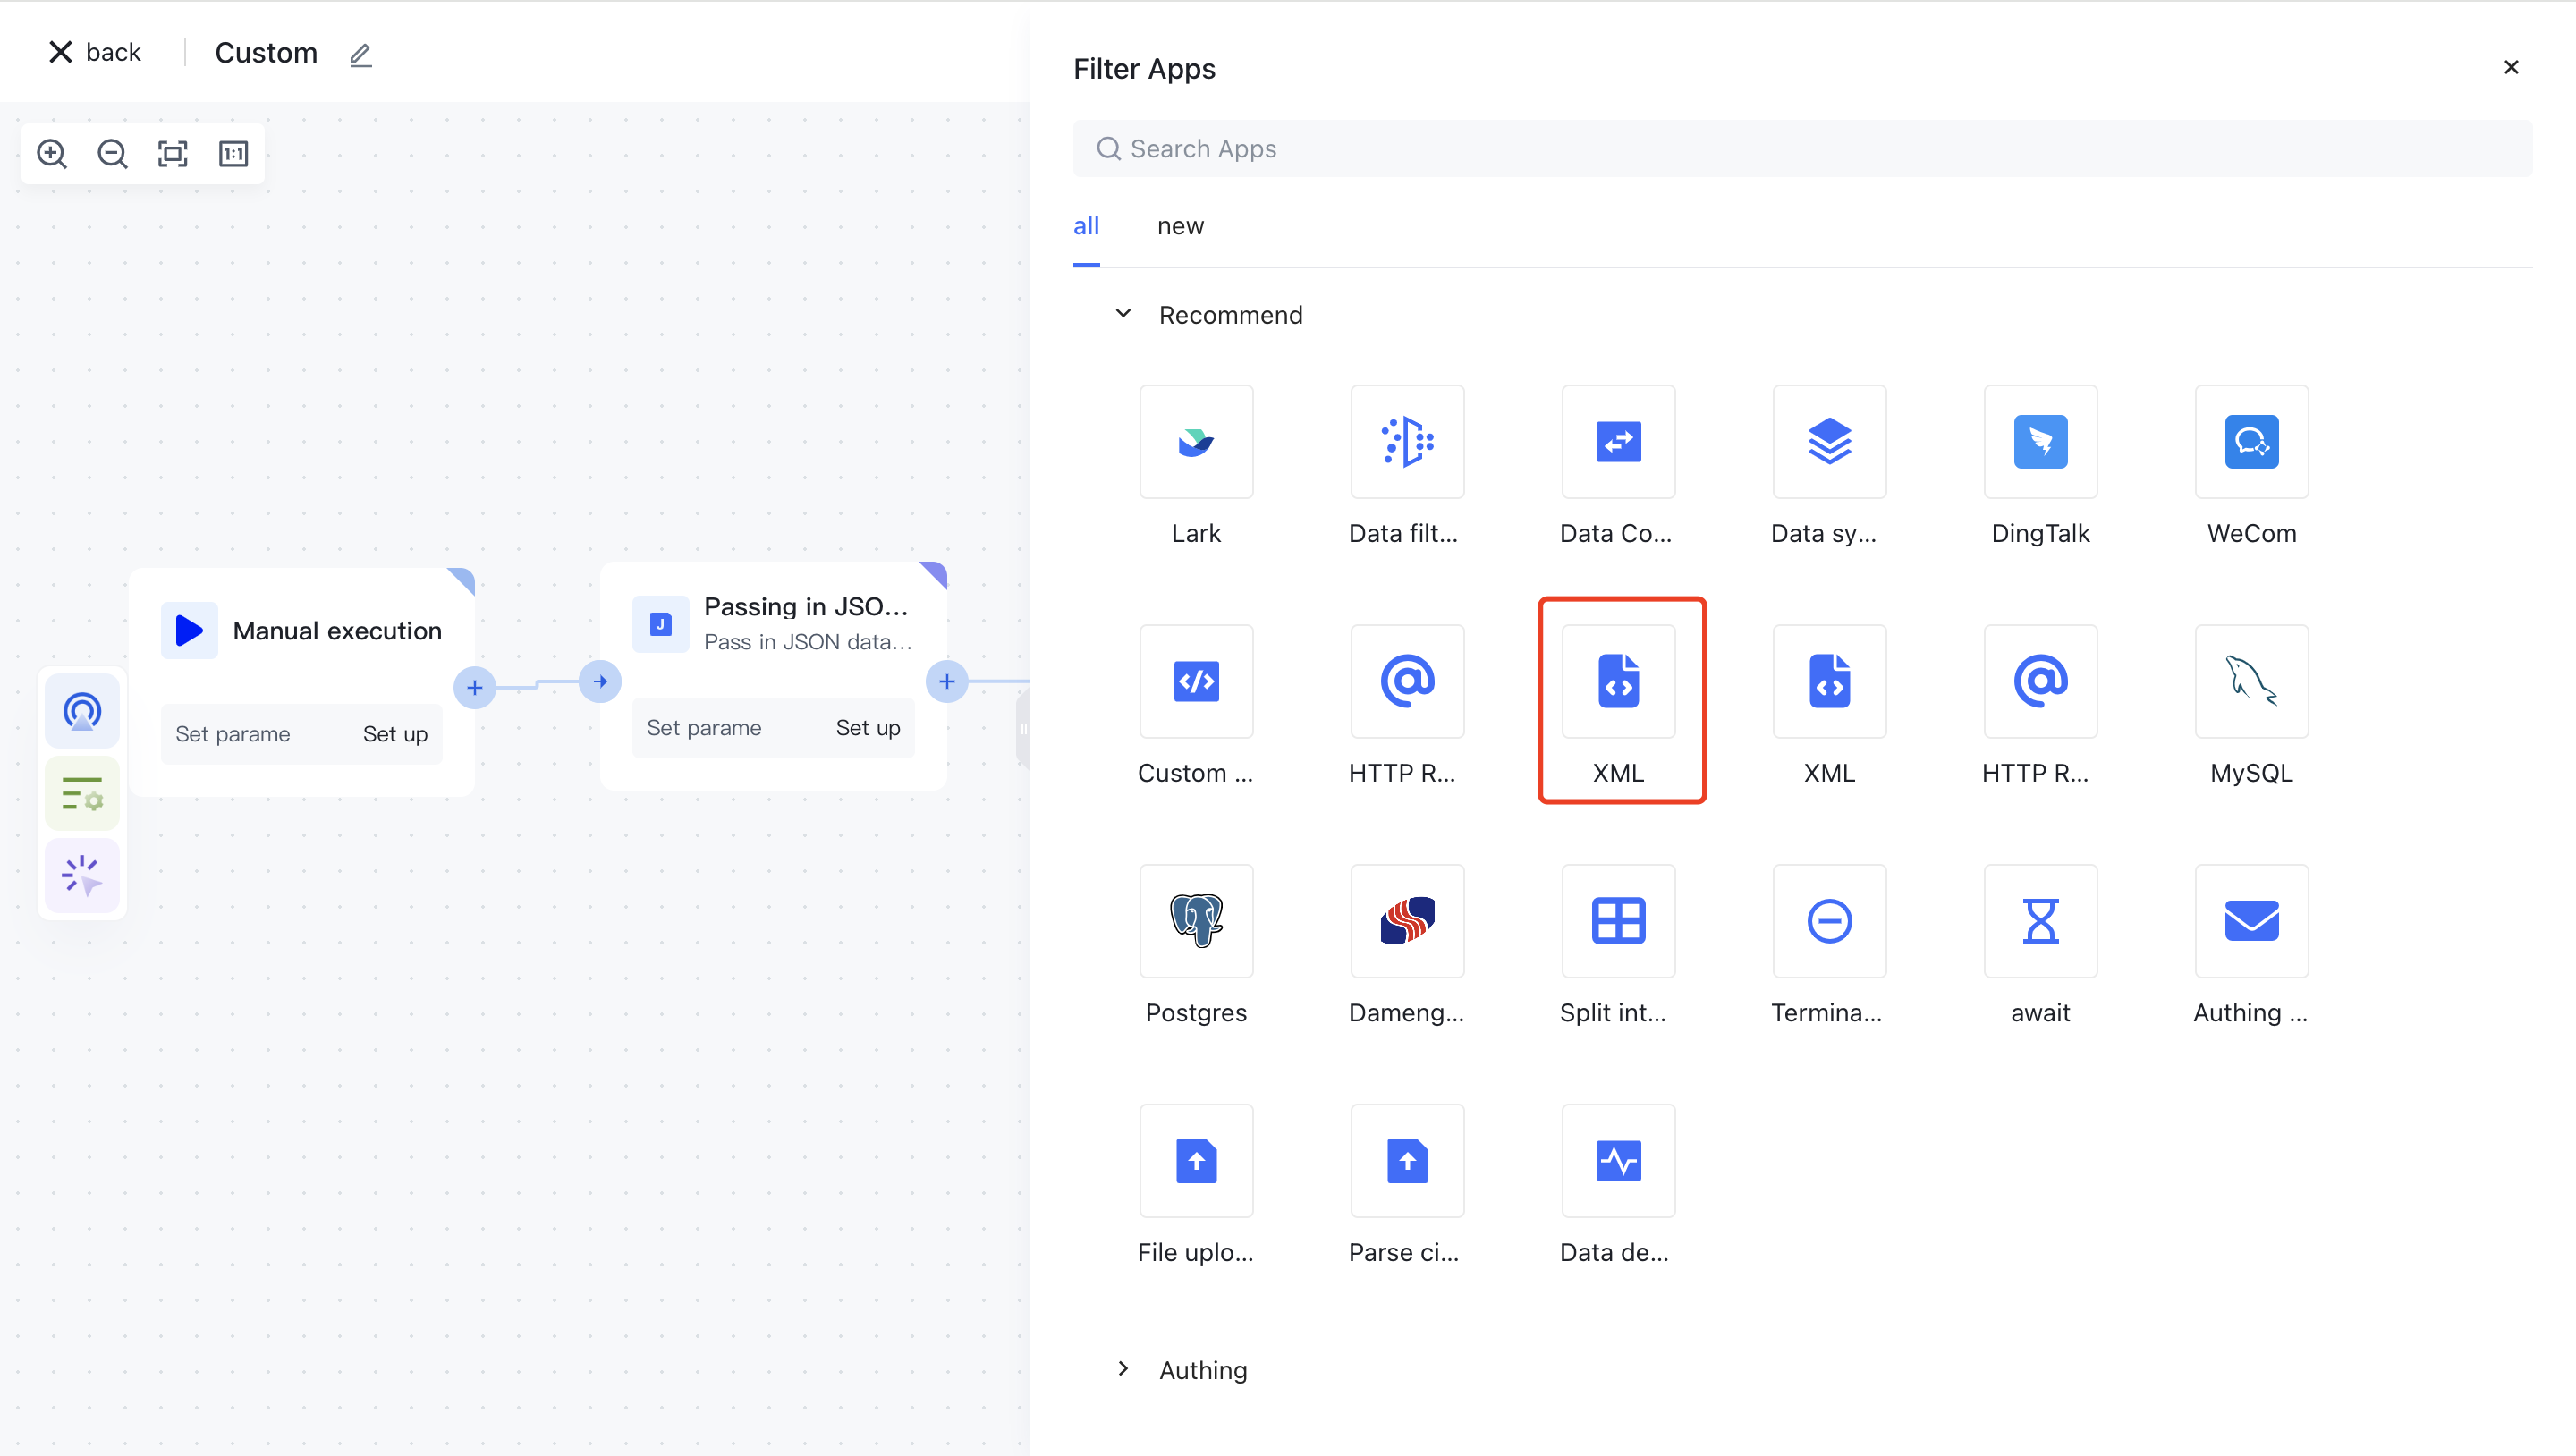
Task: Open the Postgres elephant app
Action: pos(1196,921)
